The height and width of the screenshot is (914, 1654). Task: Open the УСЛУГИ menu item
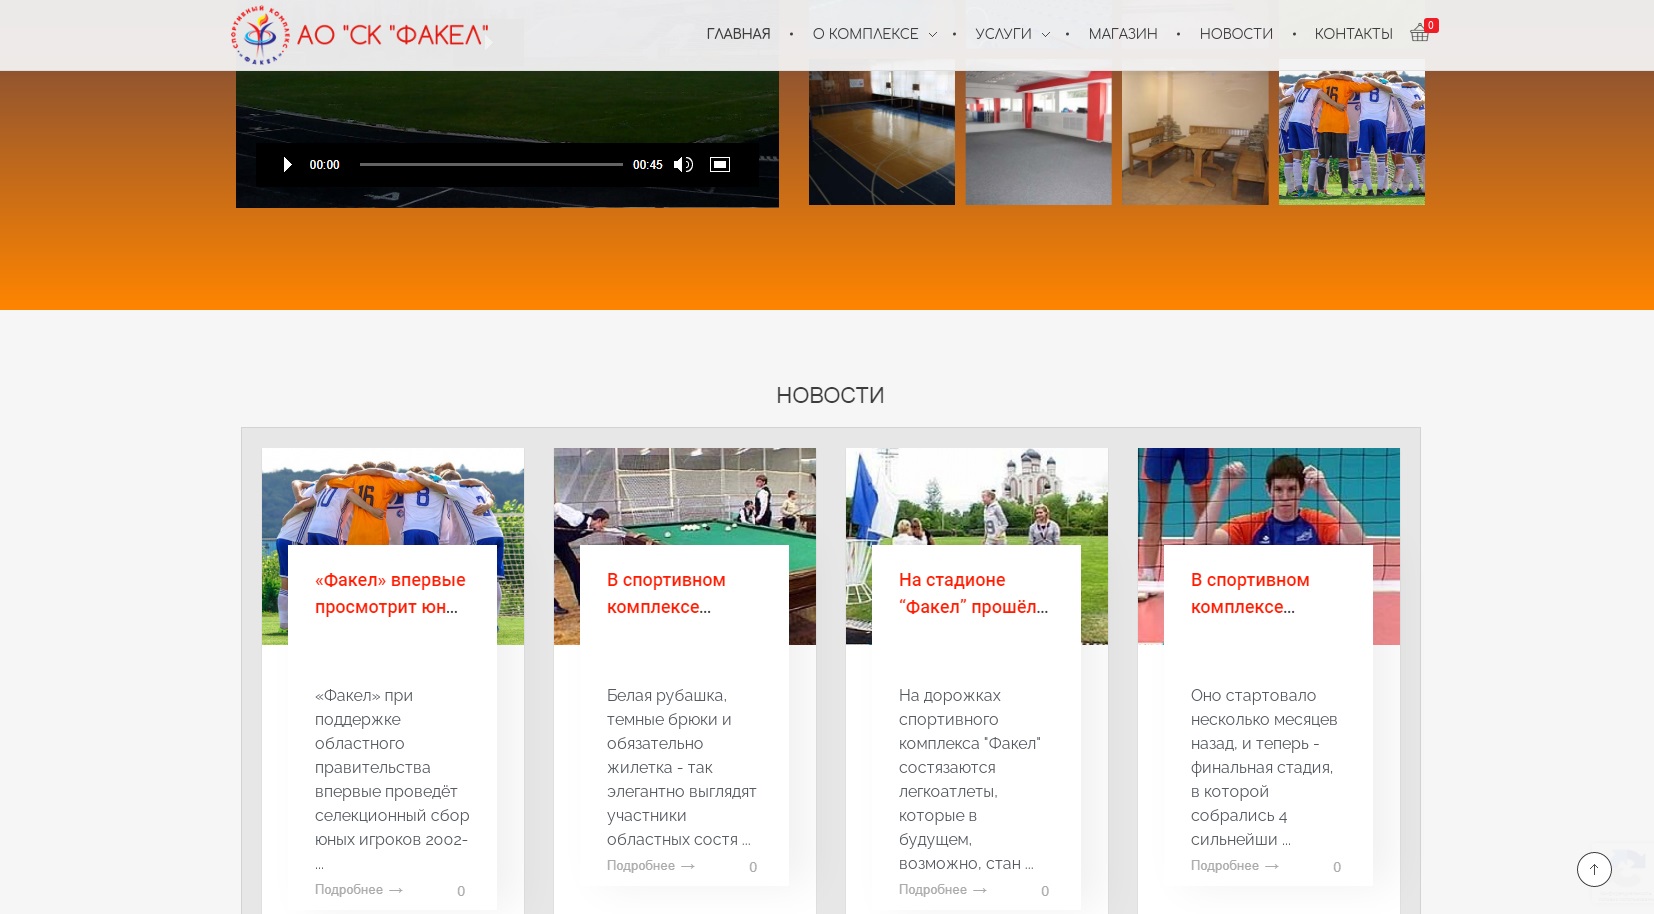coord(1003,34)
